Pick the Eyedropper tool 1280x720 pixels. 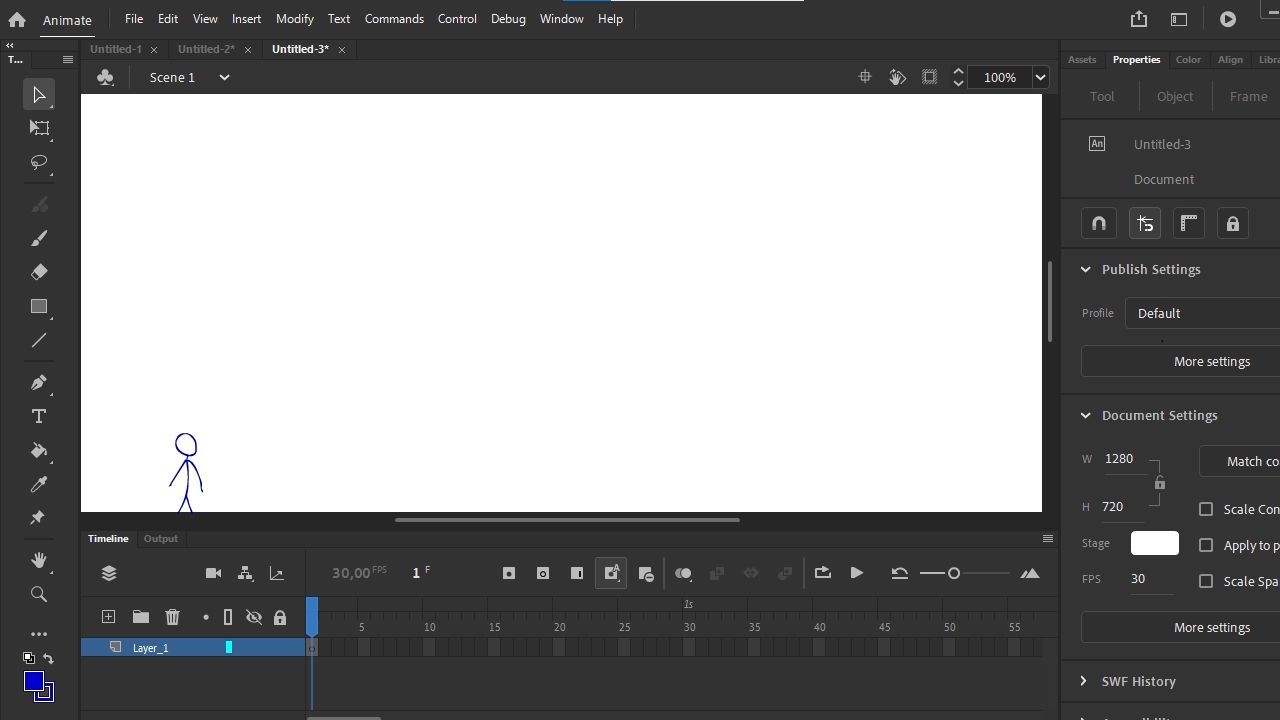pos(39,484)
